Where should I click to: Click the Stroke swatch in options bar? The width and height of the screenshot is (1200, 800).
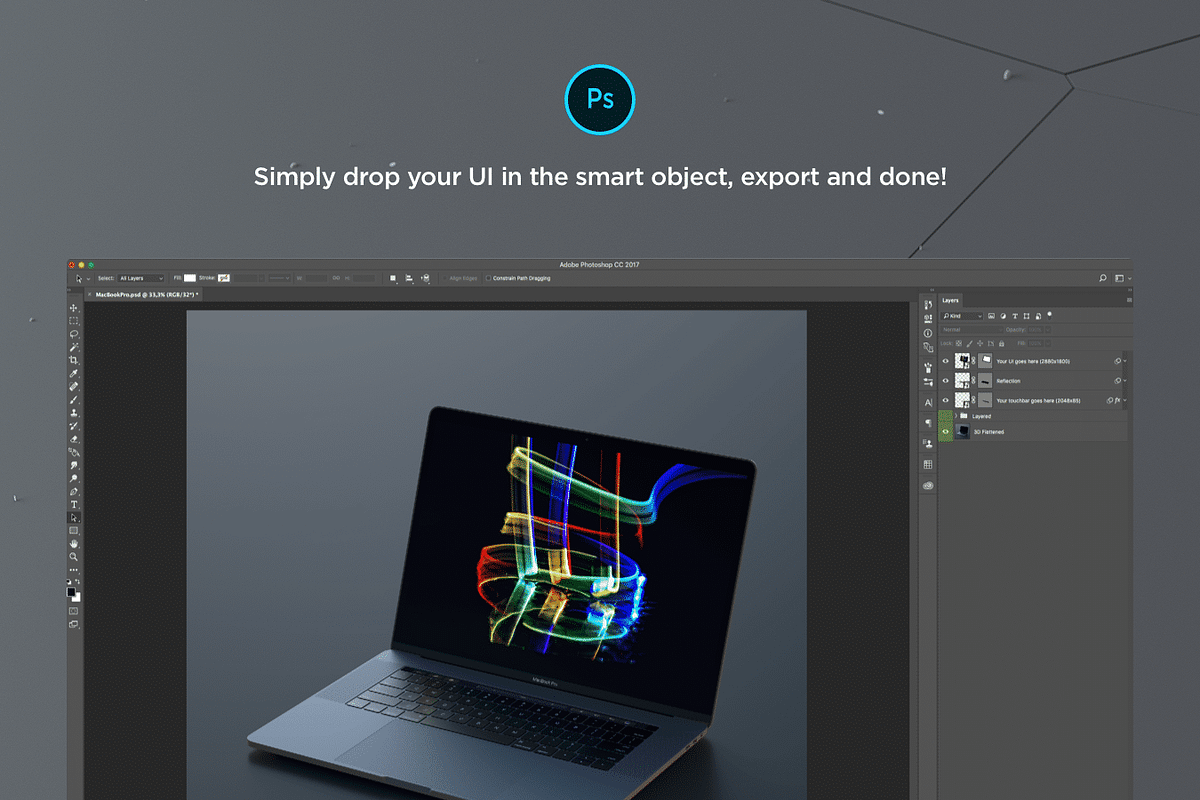pos(224,278)
